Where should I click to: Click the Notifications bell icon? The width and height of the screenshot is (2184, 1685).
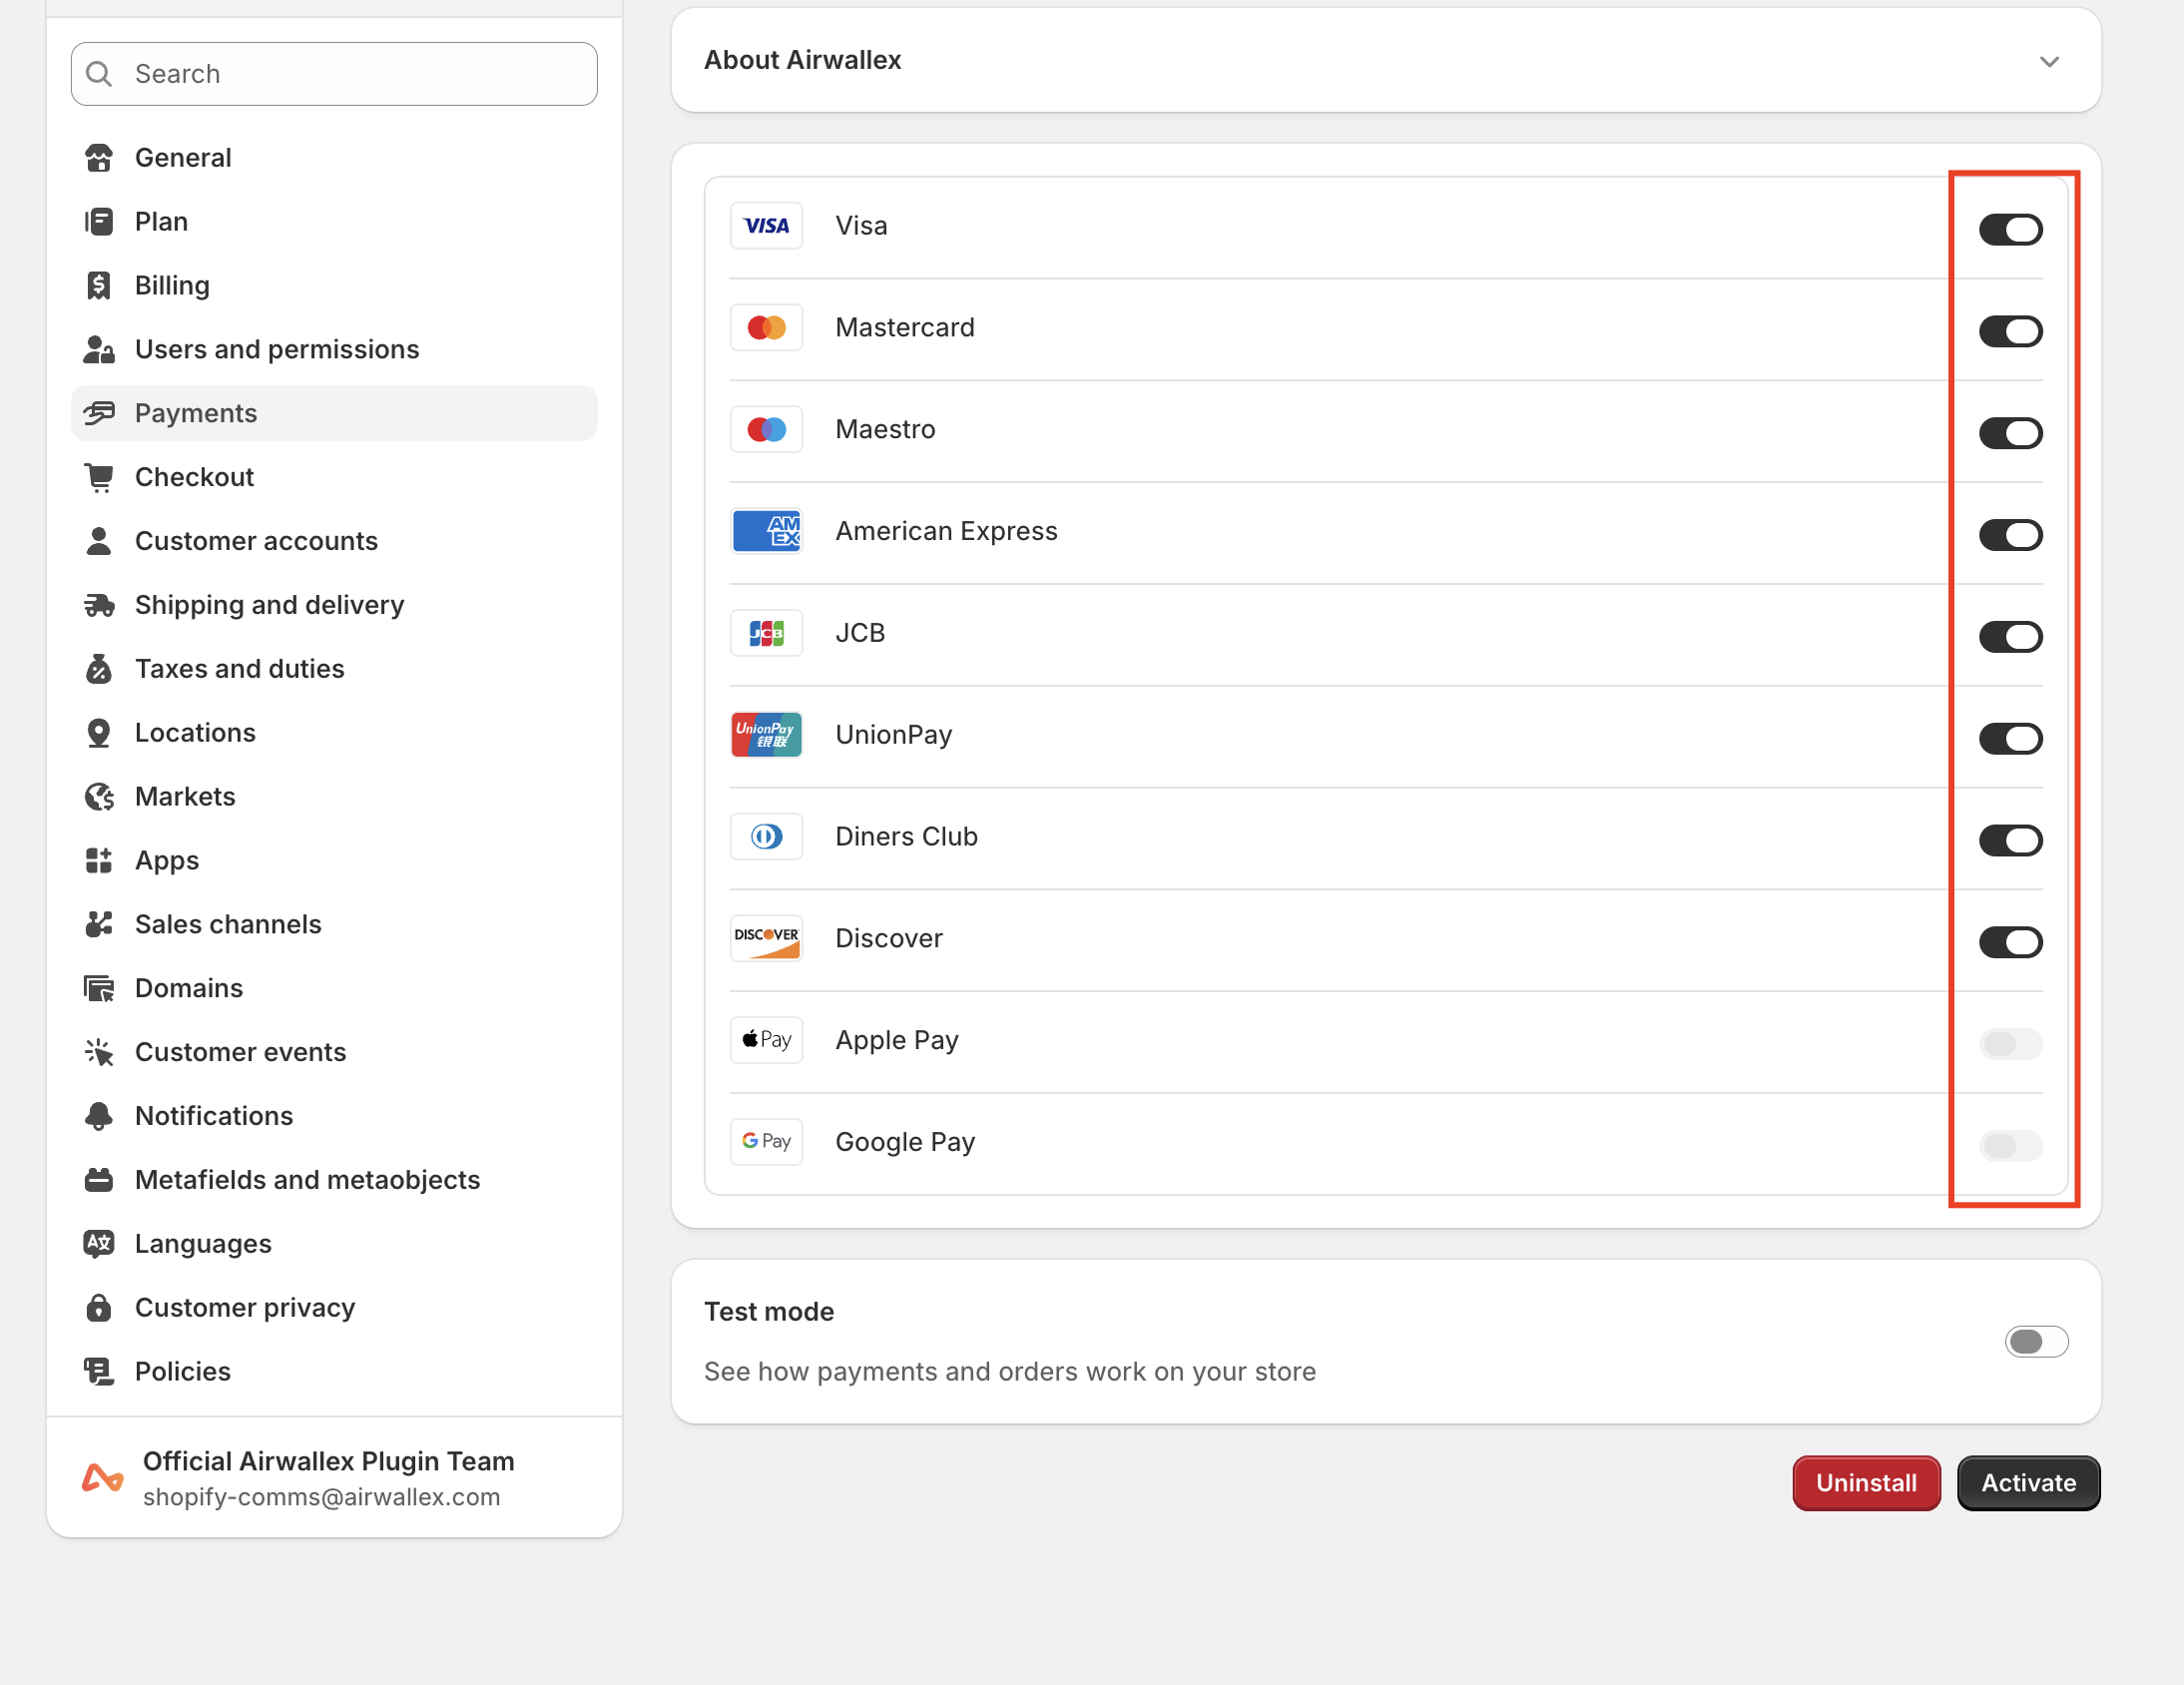99,1116
